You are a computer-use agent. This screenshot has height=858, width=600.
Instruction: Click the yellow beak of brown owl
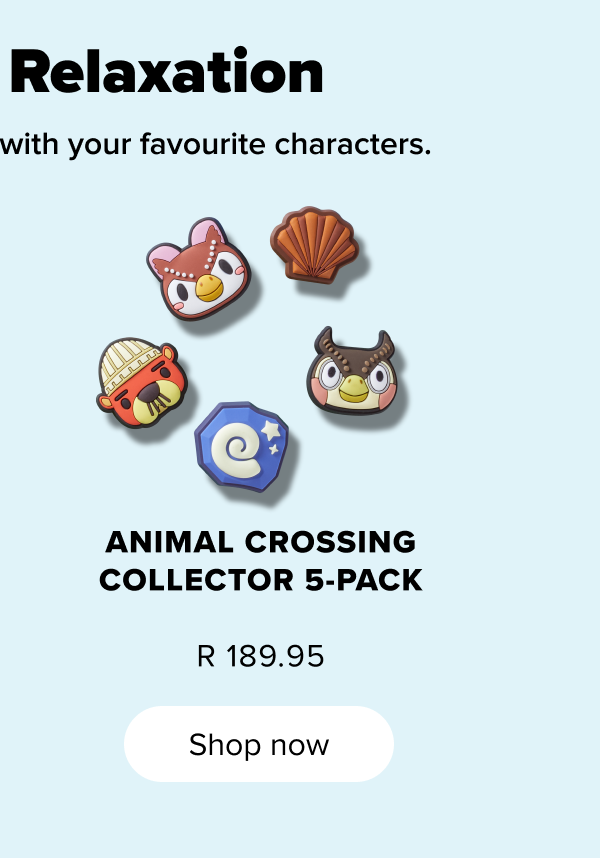pos(352,390)
